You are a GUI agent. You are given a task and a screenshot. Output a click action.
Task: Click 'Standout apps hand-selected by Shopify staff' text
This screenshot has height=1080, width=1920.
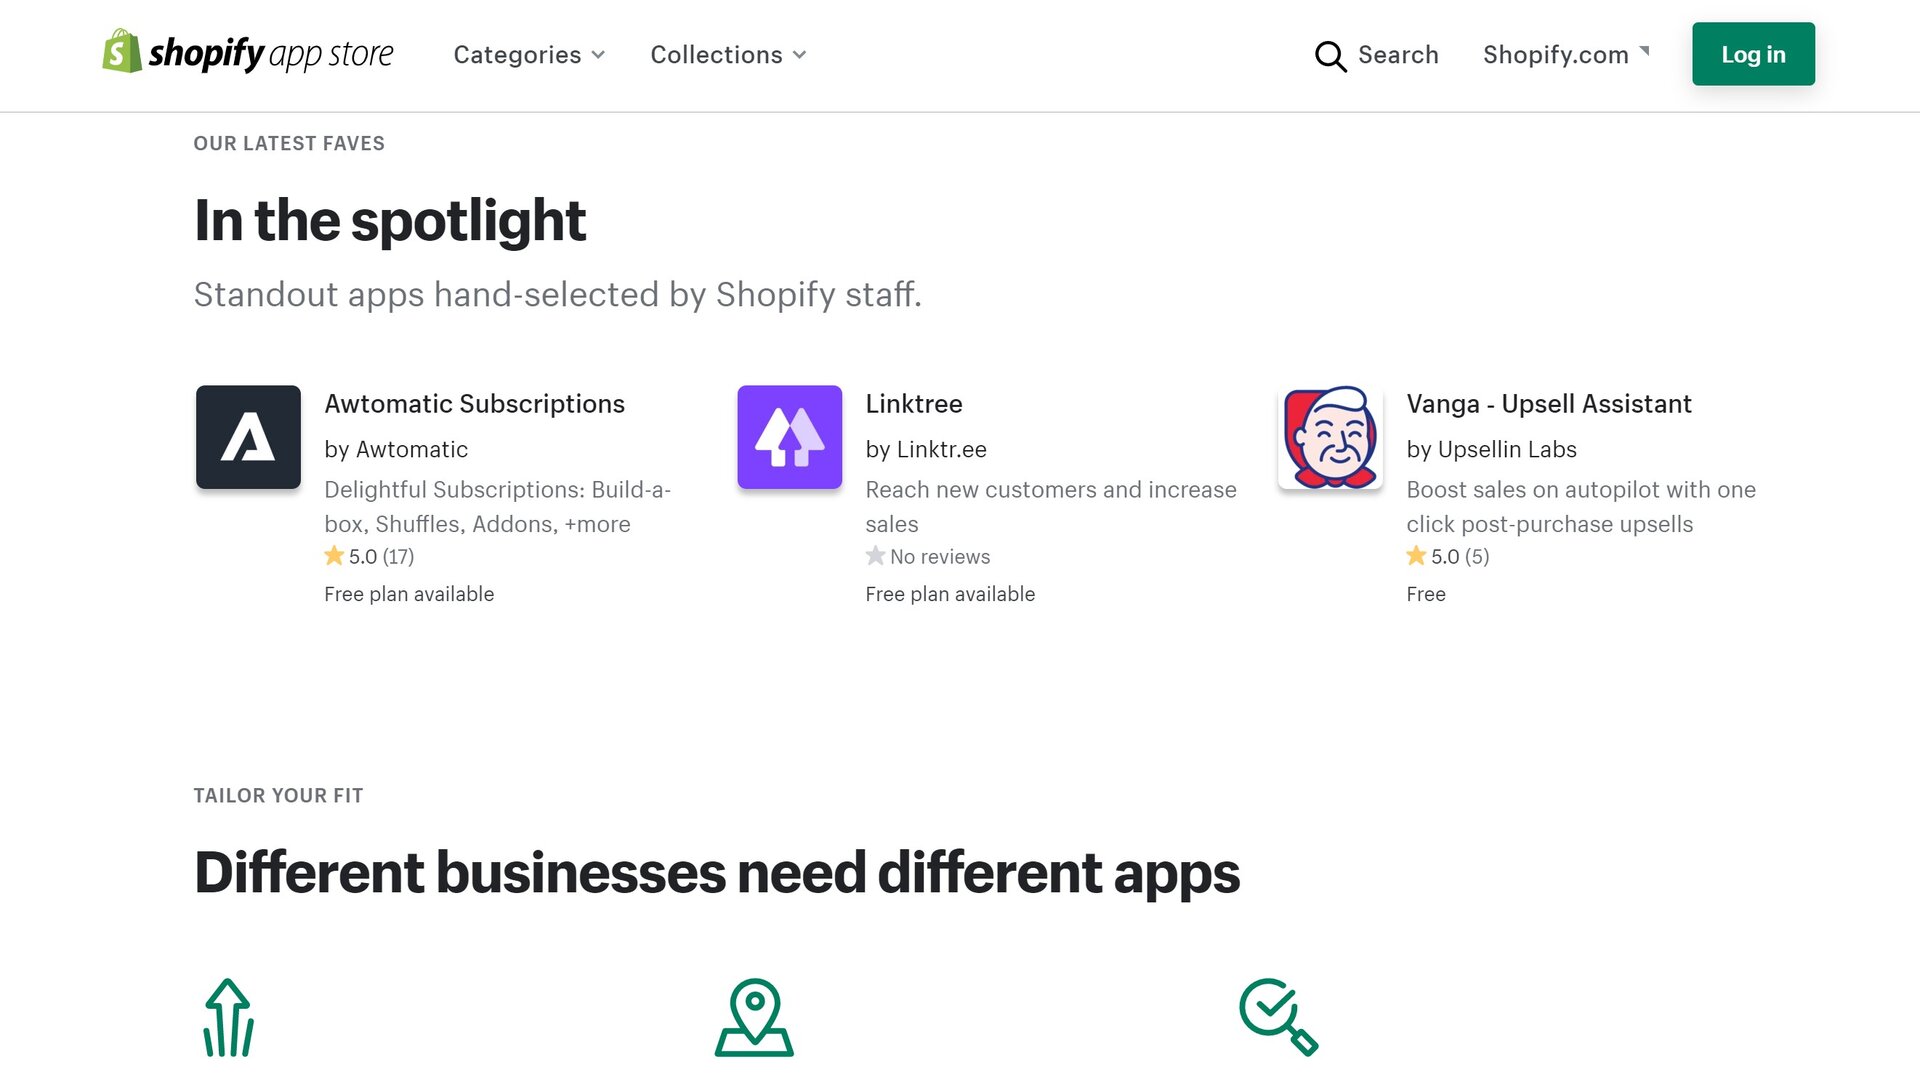coord(557,295)
